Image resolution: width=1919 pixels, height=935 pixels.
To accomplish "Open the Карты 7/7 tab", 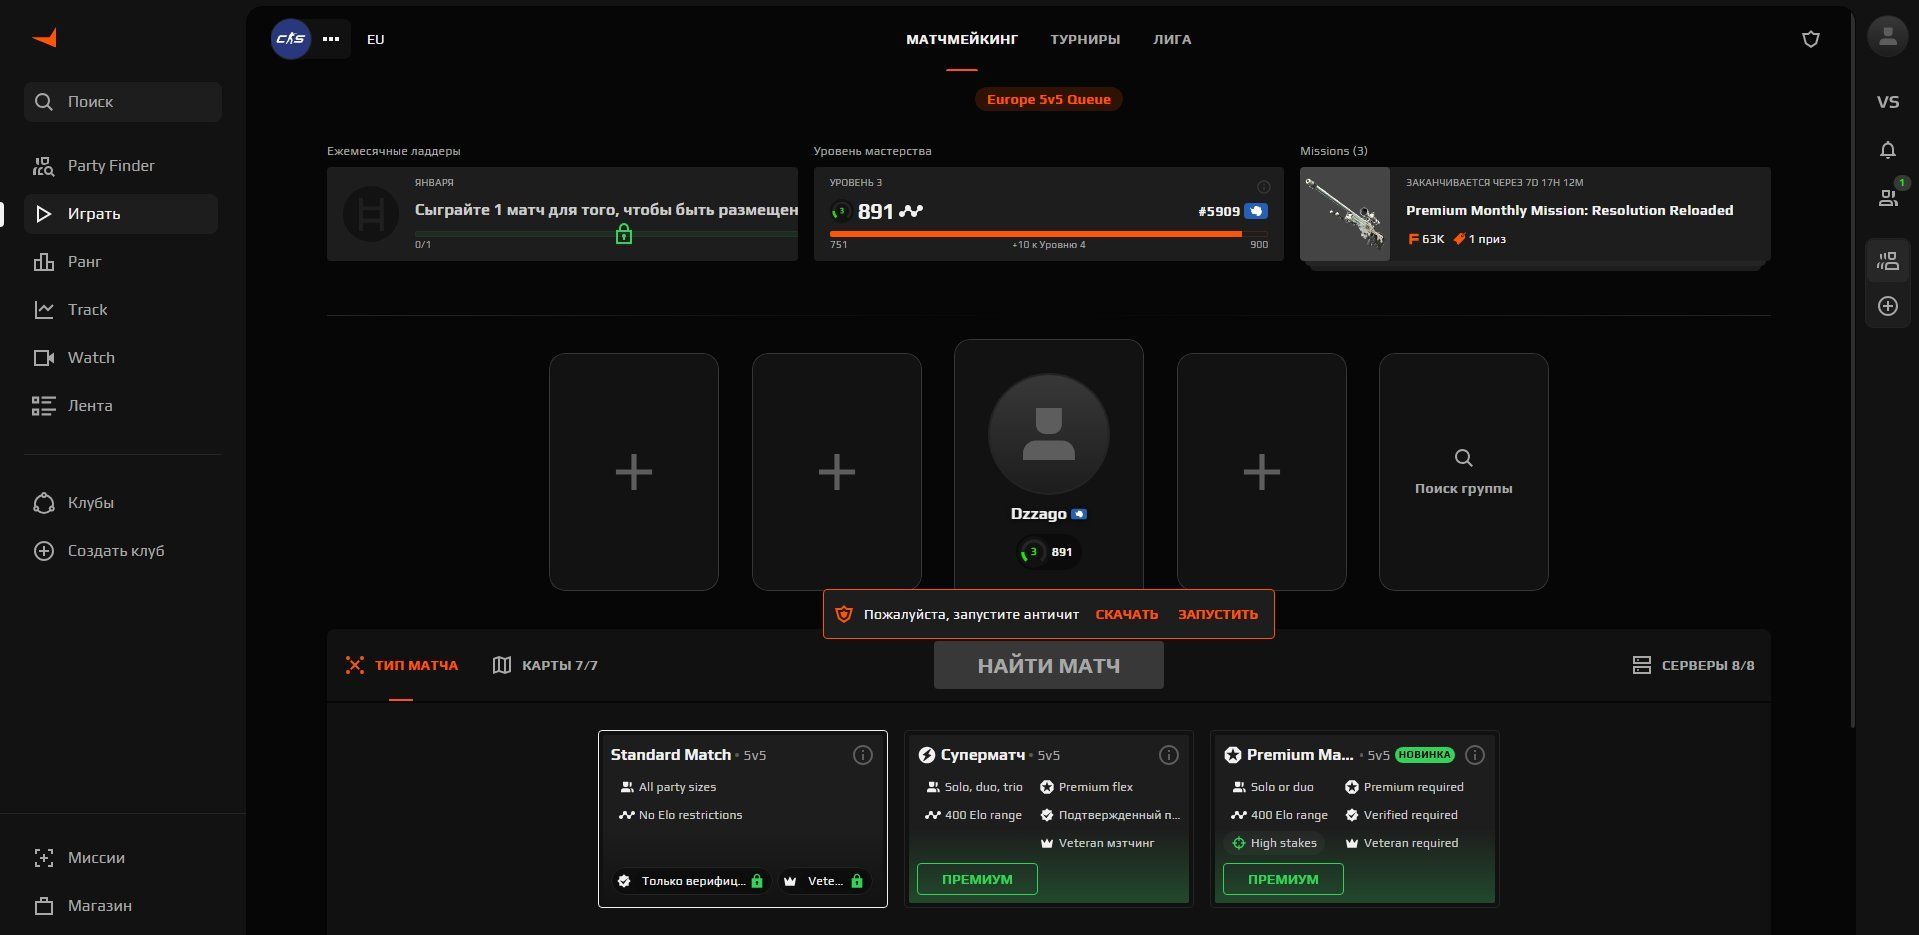I will point(545,665).
